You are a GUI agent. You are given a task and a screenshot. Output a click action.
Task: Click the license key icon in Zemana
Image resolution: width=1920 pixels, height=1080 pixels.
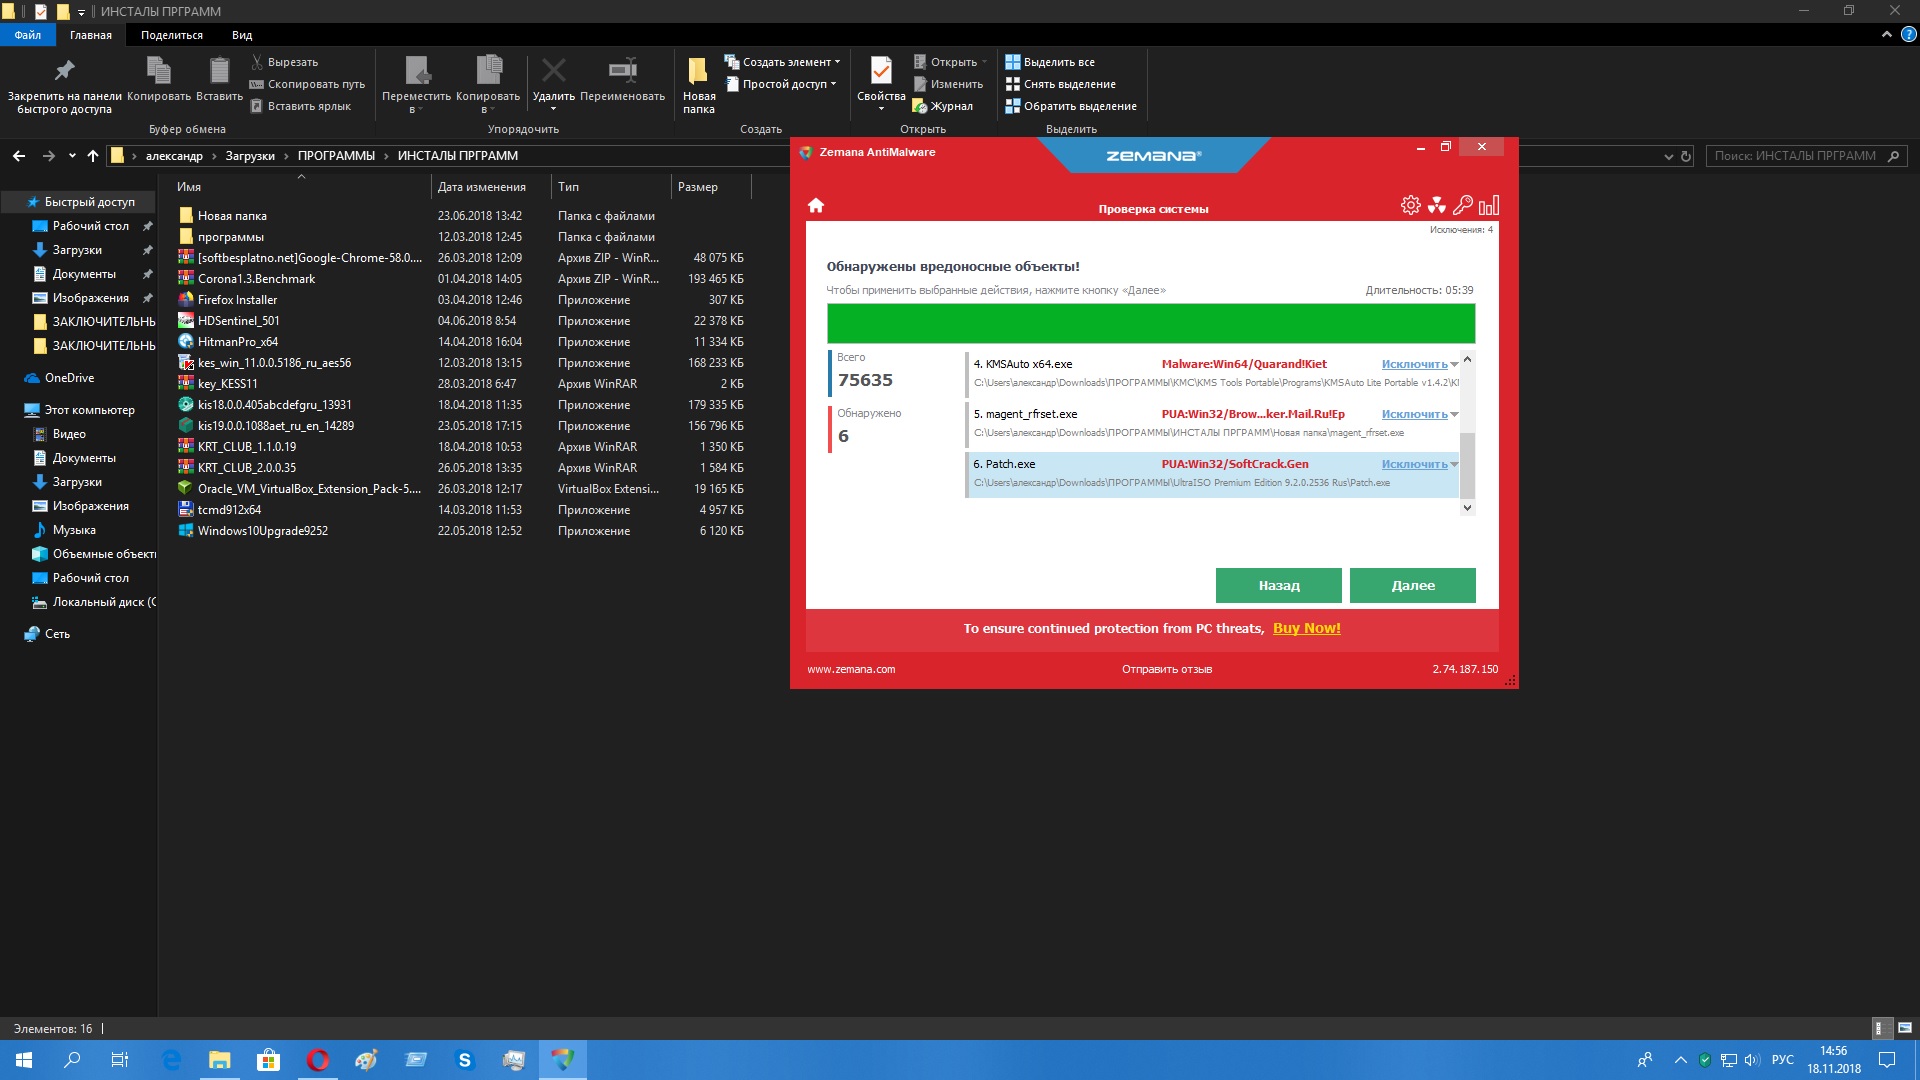pos(1463,205)
